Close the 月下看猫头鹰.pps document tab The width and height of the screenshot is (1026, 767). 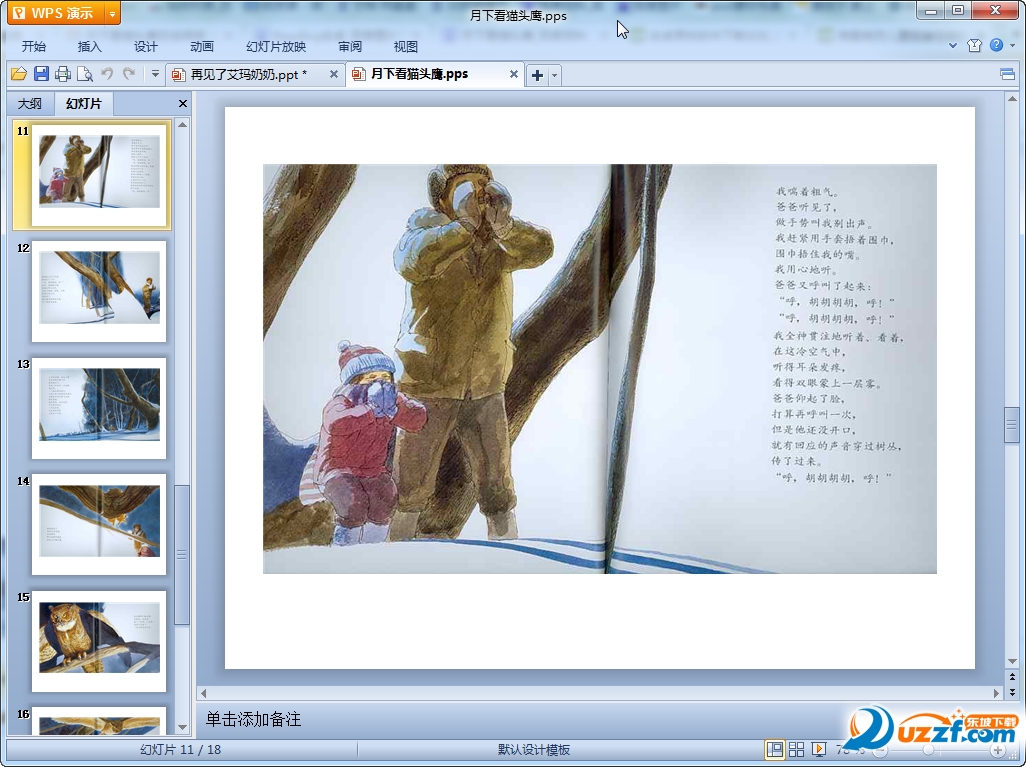pos(514,74)
